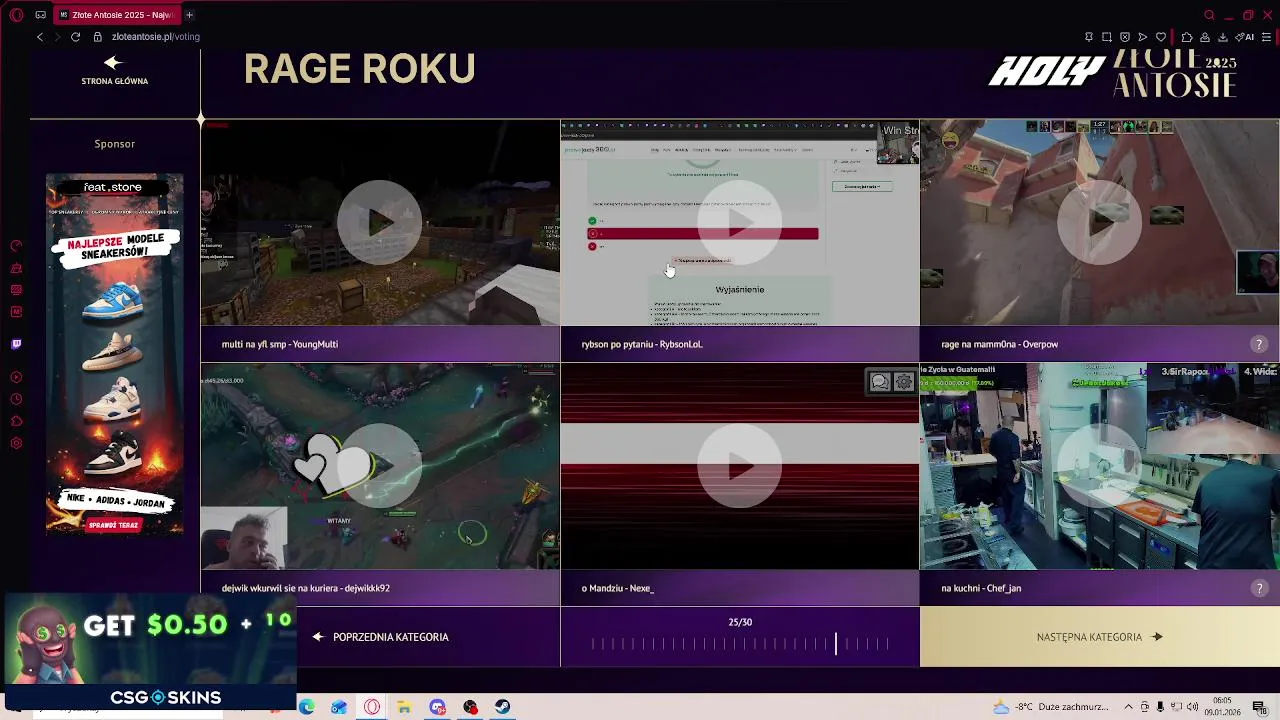Viewport: 1280px width, 720px height.
Task: Reload the current page
Action: point(75,37)
